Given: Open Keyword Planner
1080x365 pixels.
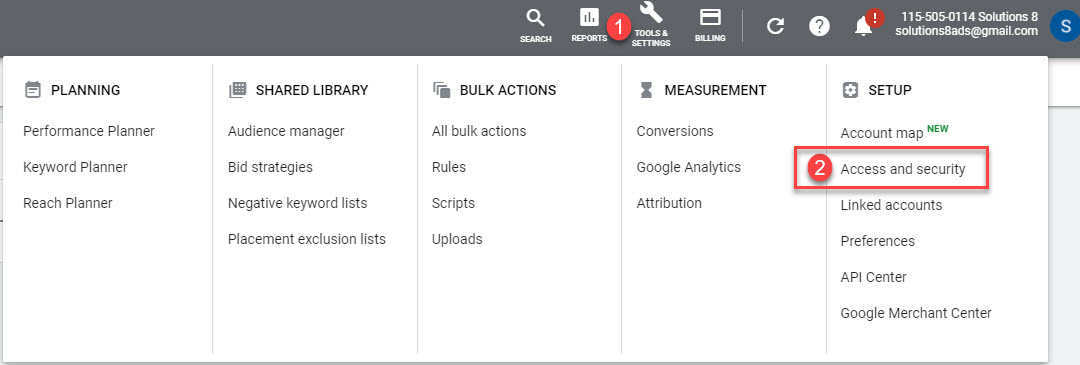Looking at the screenshot, I should pos(75,167).
